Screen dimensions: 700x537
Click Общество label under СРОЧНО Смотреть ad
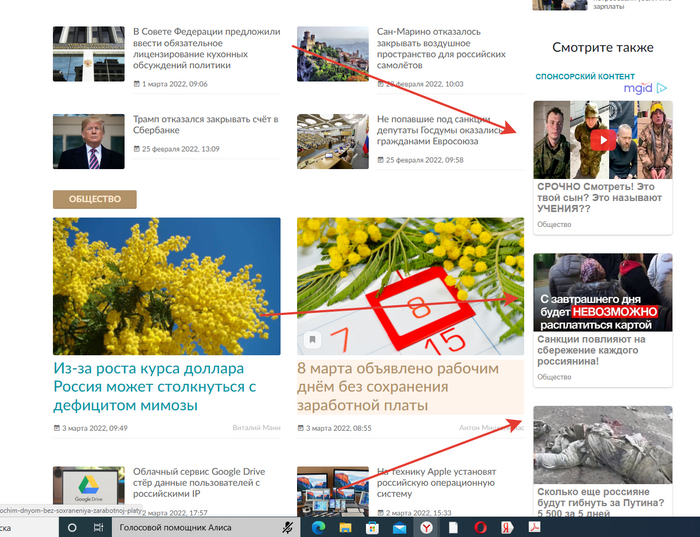pyautogui.click(x=554, y=225)
